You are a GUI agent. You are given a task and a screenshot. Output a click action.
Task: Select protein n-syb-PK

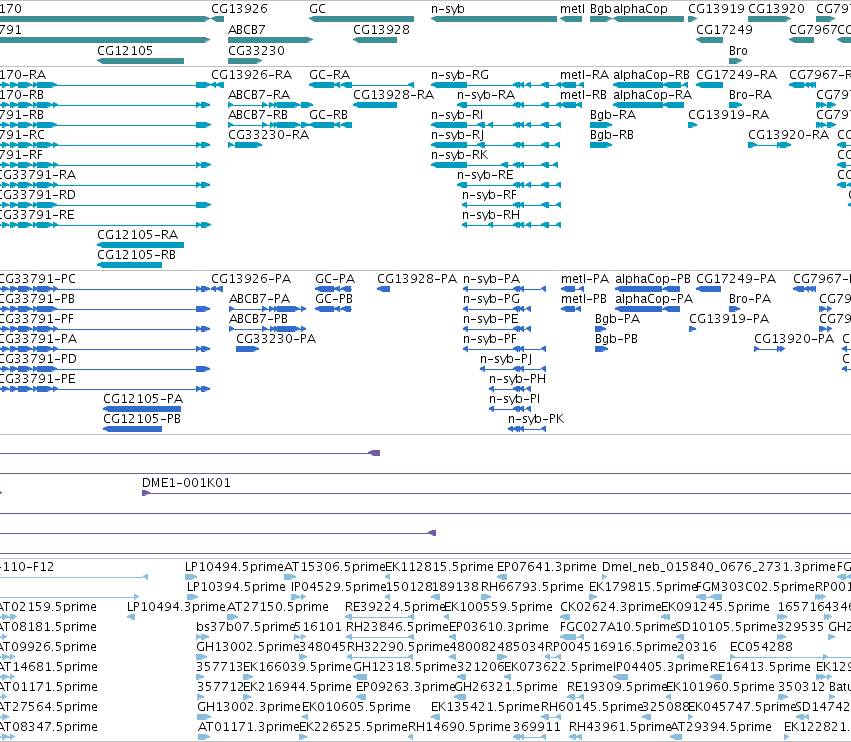(536, 419)
